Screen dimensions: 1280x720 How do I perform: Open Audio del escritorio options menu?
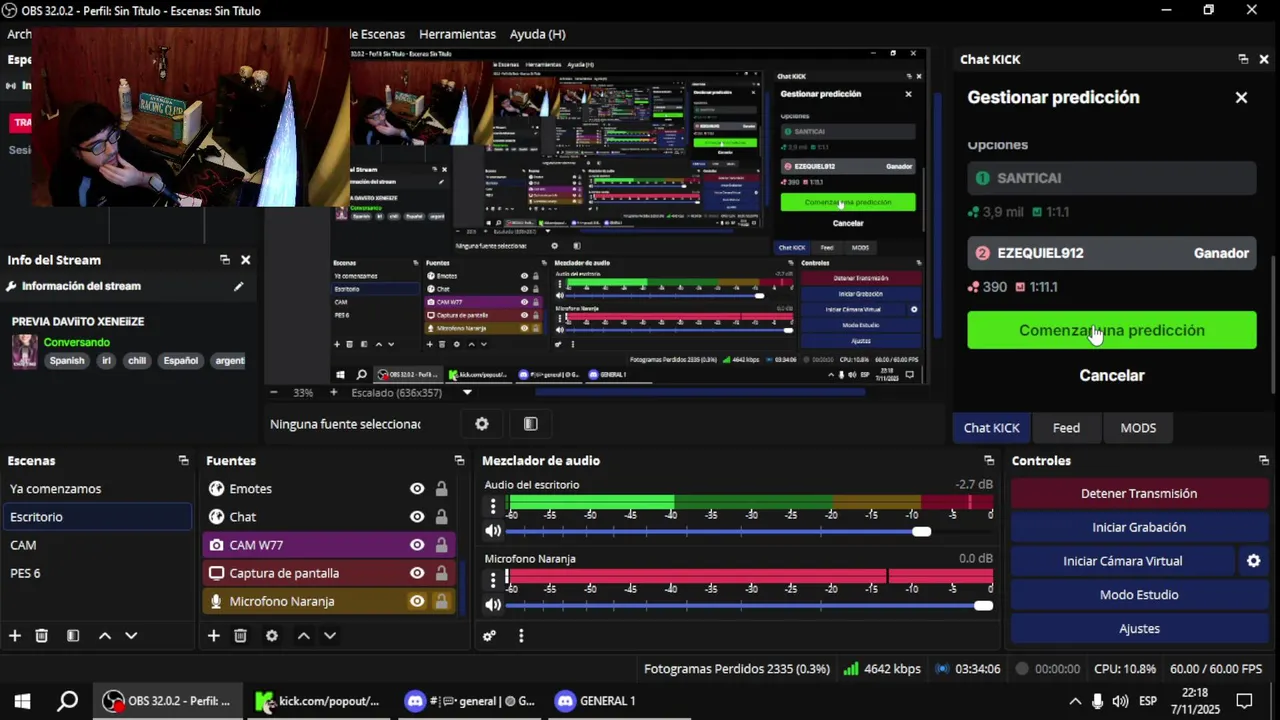[493, 507]
